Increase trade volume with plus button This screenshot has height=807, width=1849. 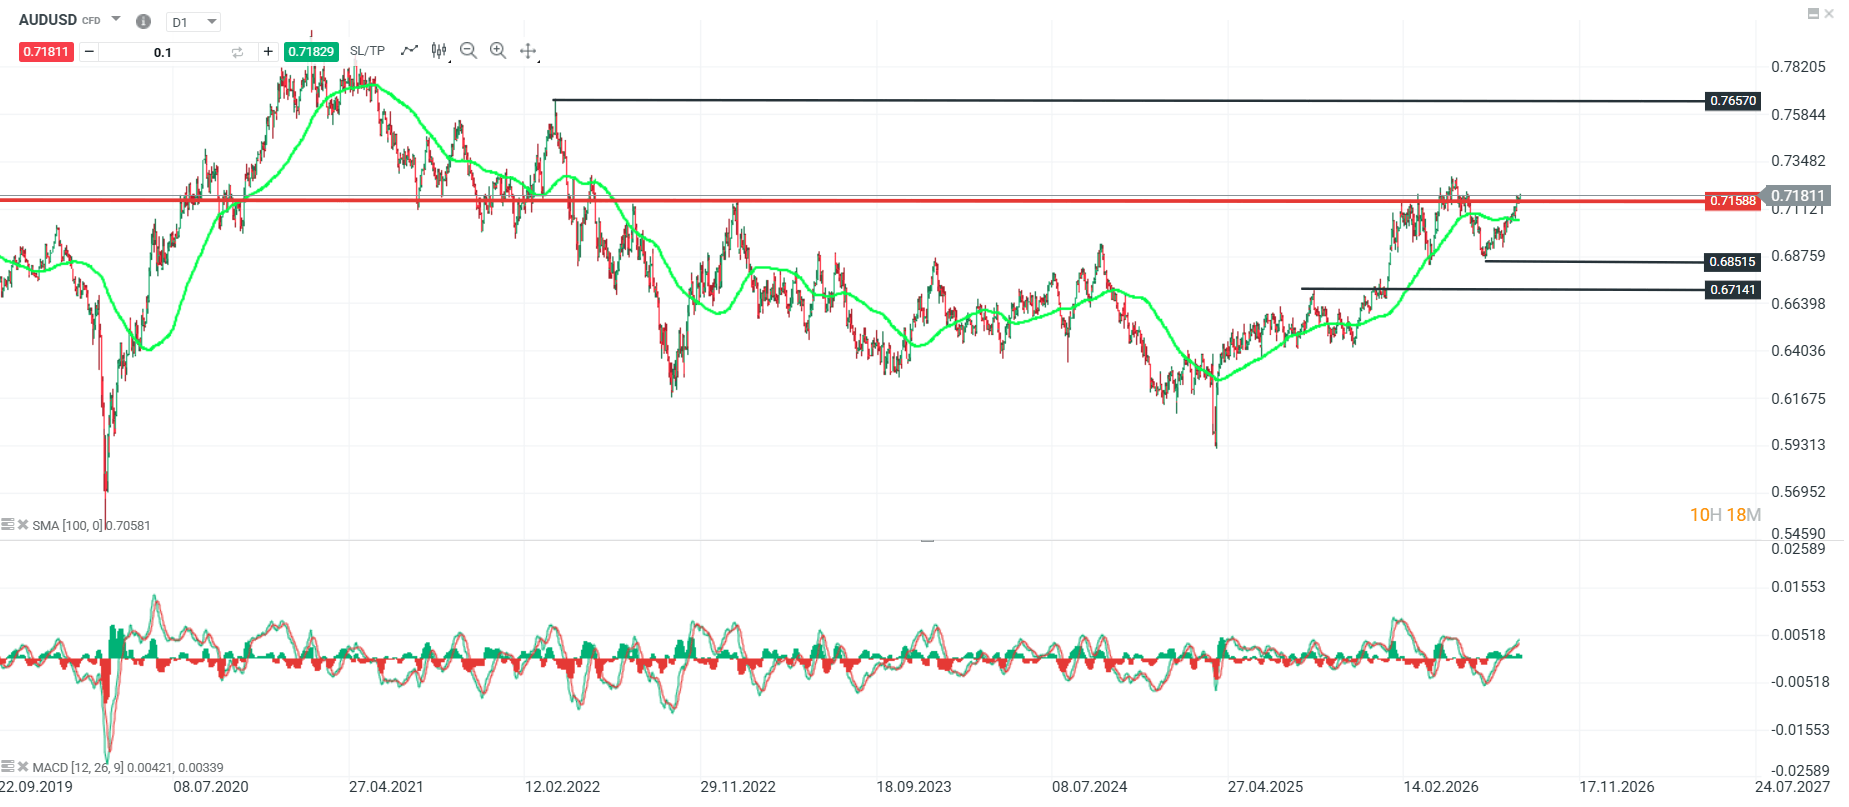click(x=268, y=52)
